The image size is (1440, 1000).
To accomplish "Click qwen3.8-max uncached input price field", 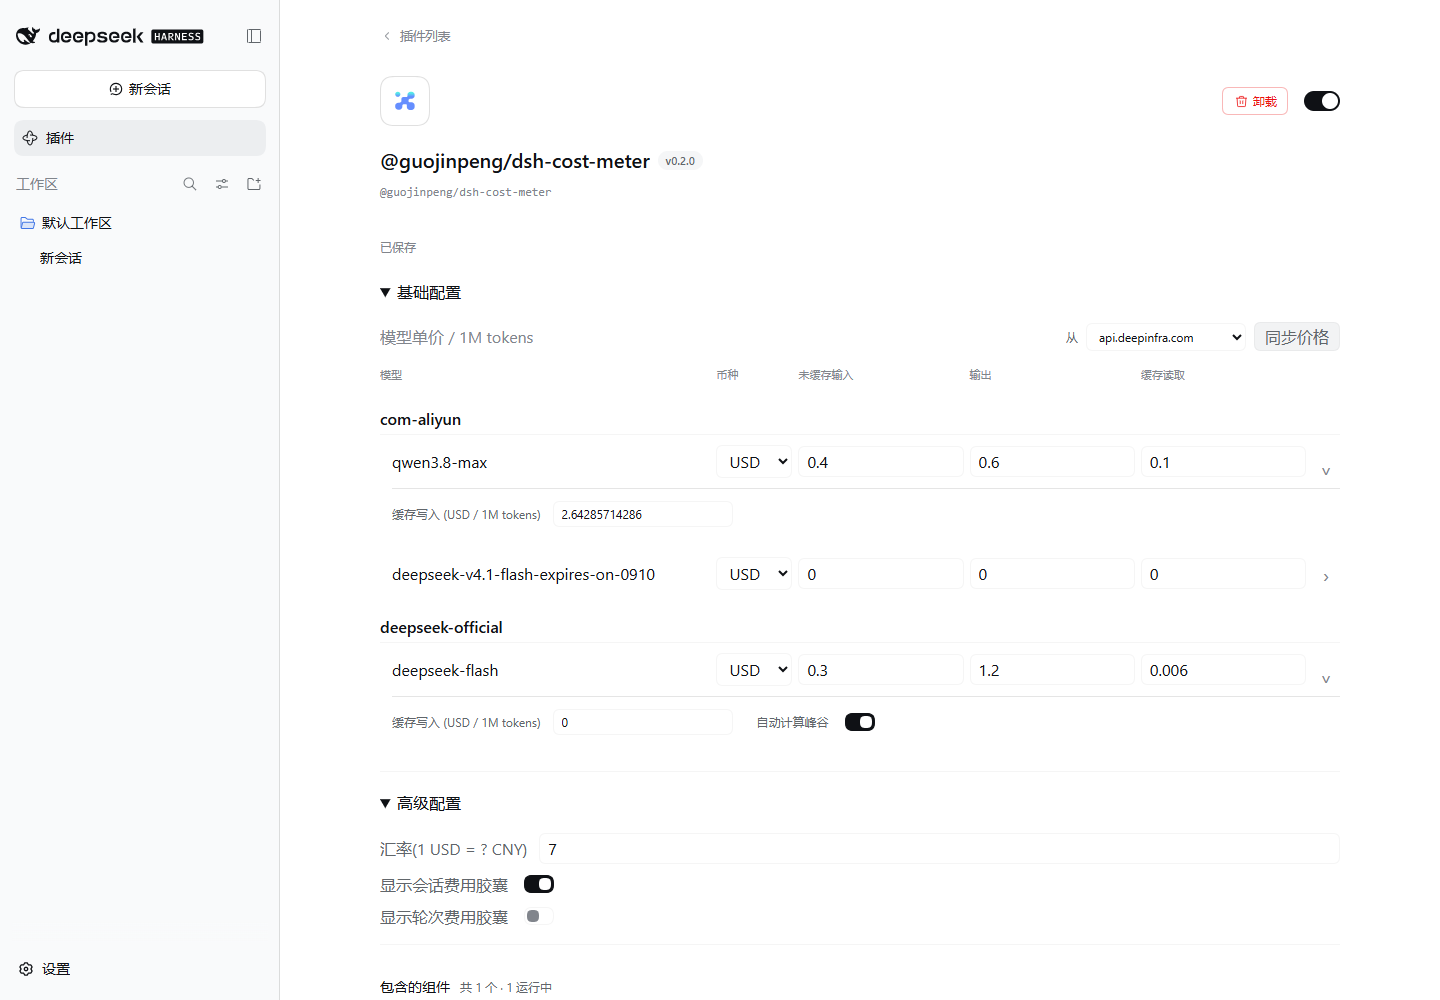I will pos(881,462).
